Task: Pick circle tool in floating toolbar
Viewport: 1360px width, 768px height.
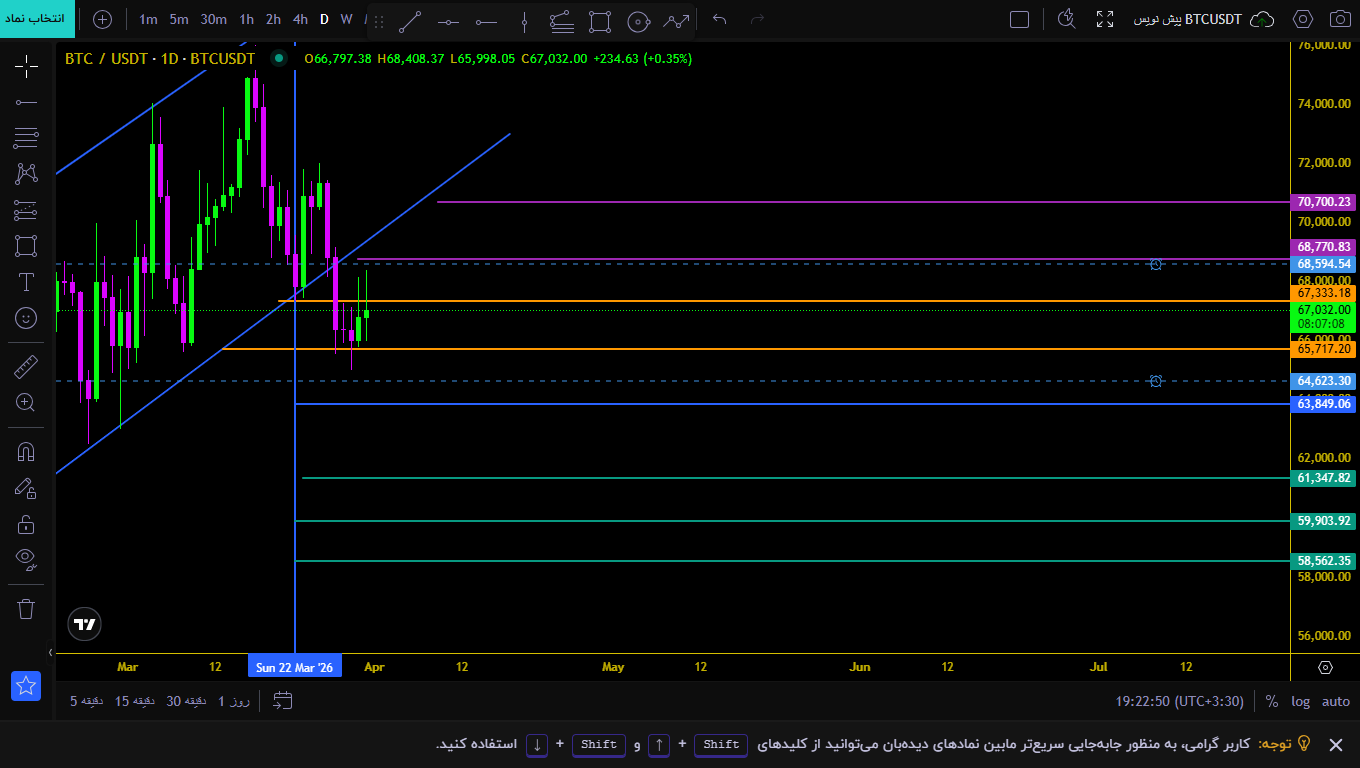Action: click(638, 20)
